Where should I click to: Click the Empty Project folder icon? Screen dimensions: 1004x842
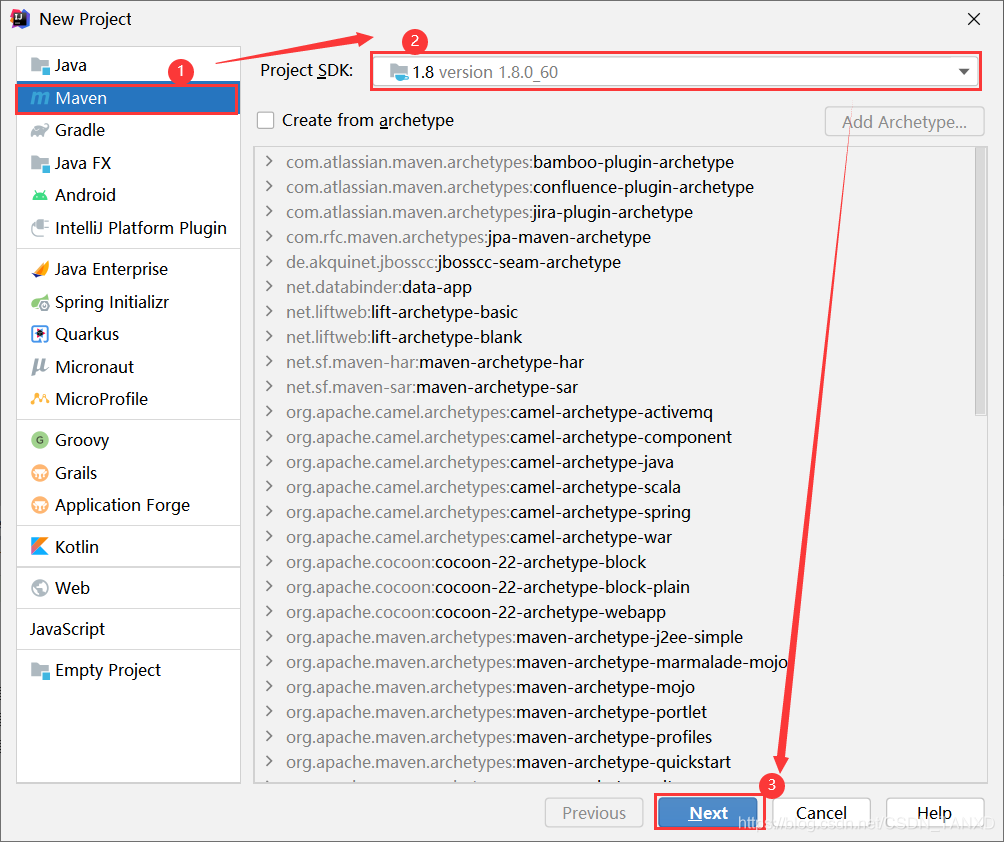(40, 670)
